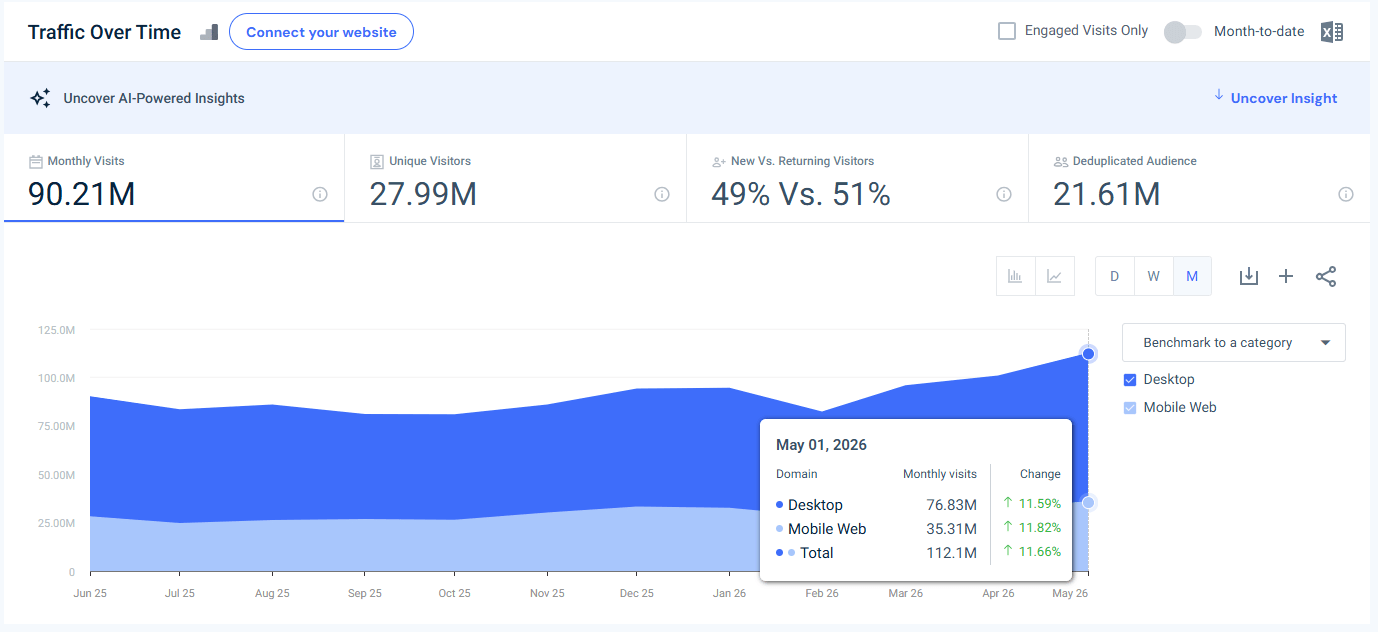Open Unique Visitors info icon
The image size is (1378, 632).
662,194
